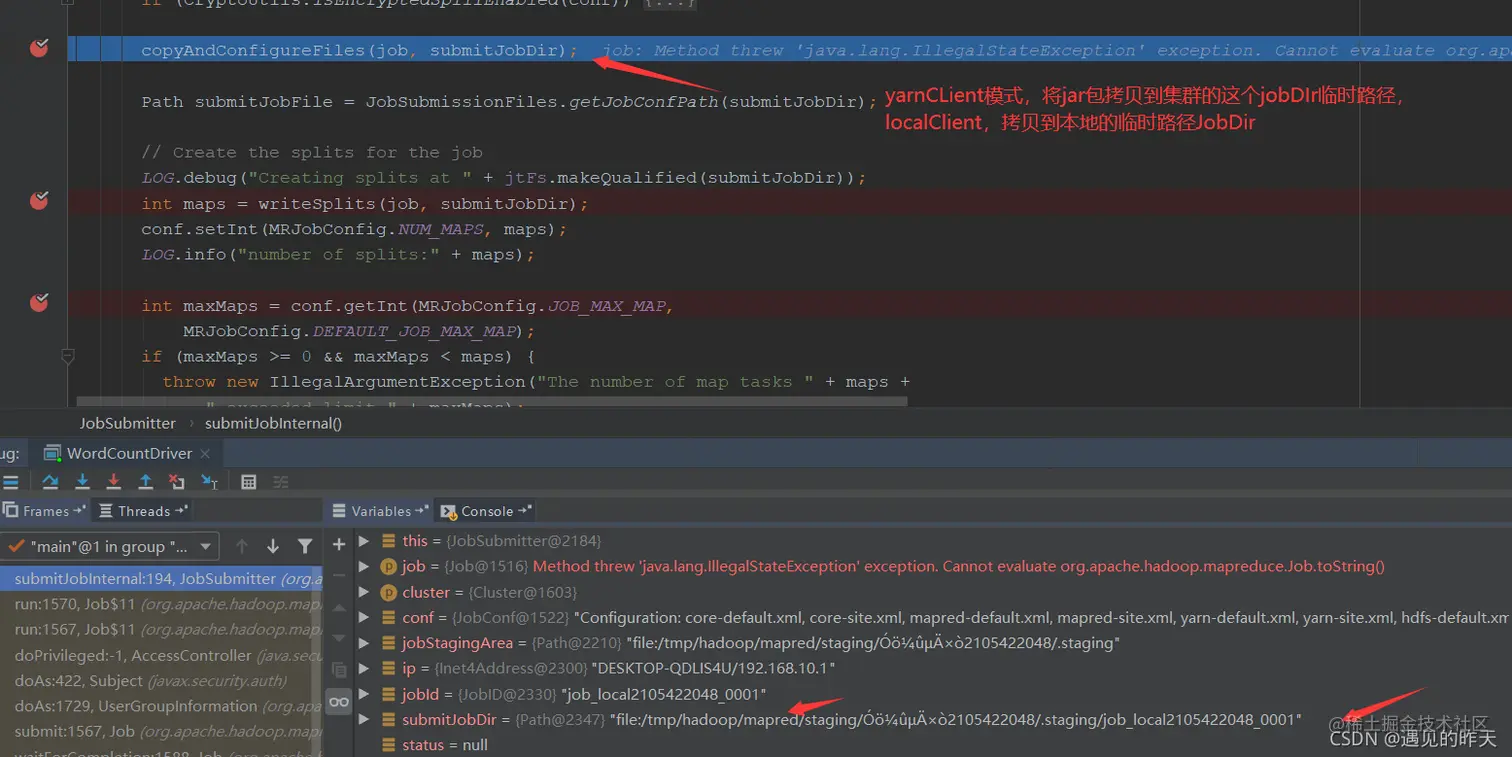Toggle breakpoint on copyAndConfigureFiles line
Viewport: 1512px width, 757px height.
[39, 47]
